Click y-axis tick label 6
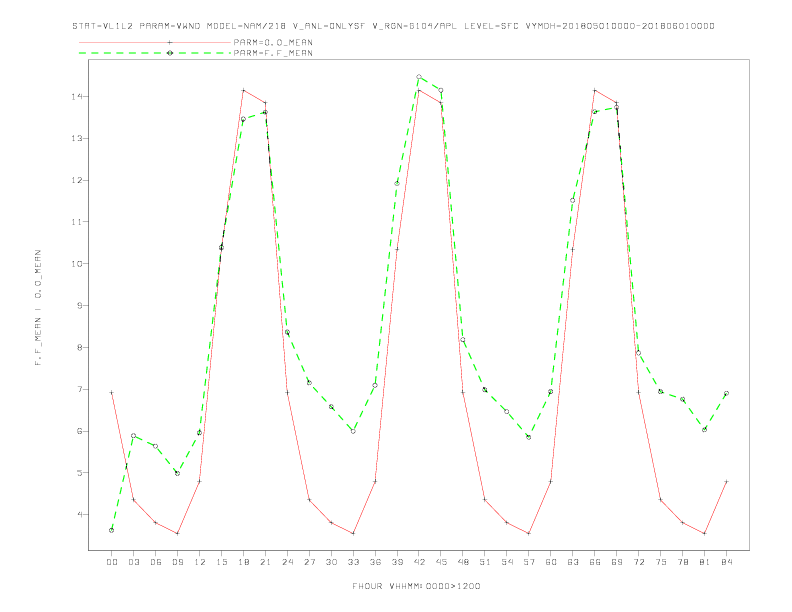This screenshot has height=612, width=792. [x=80, y=431]
